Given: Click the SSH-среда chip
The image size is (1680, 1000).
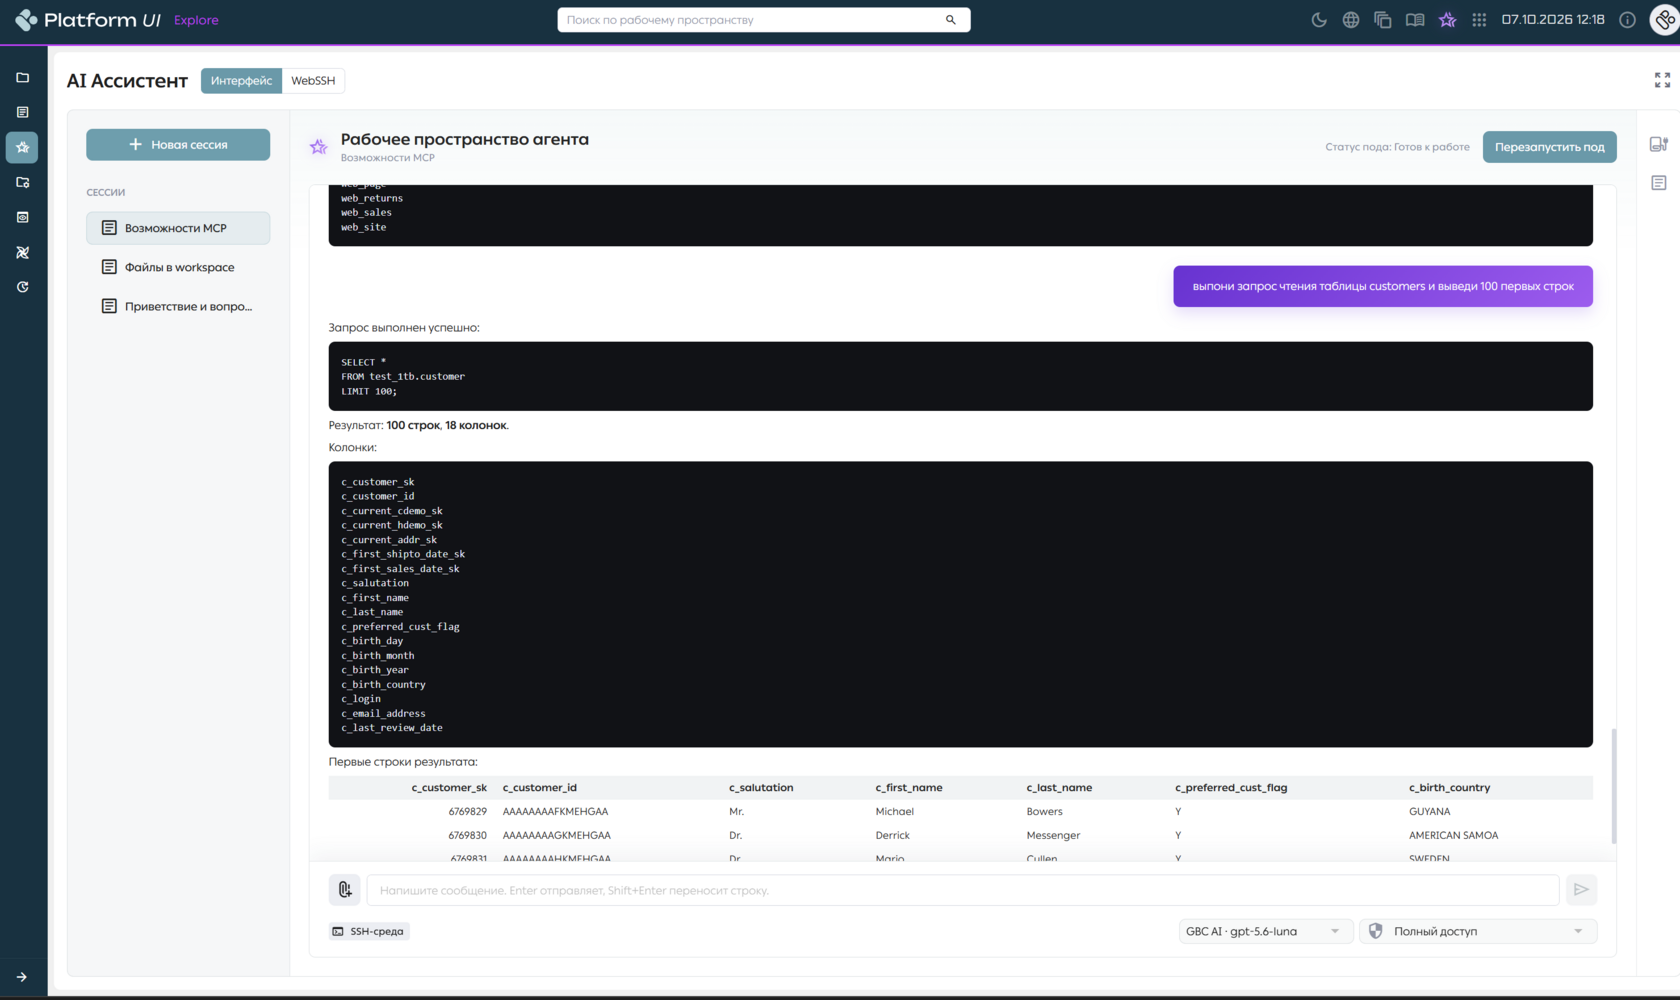Looking at the screenshot, I should click(368, 931).
